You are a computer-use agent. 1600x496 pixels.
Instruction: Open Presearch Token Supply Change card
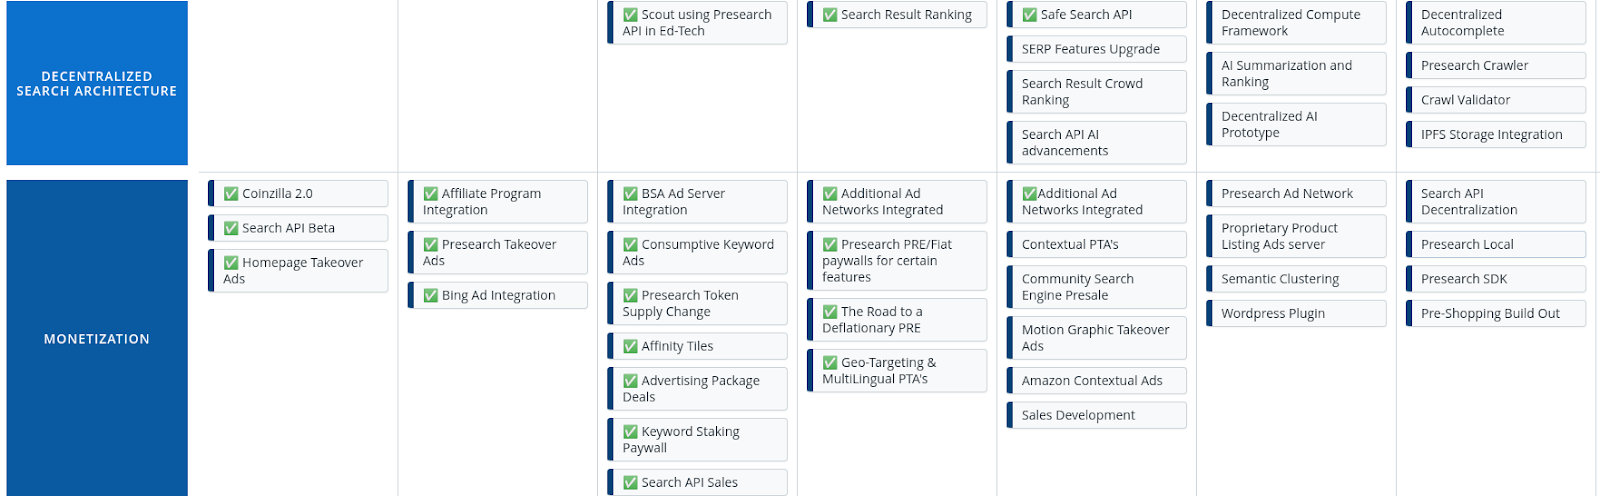698,303
